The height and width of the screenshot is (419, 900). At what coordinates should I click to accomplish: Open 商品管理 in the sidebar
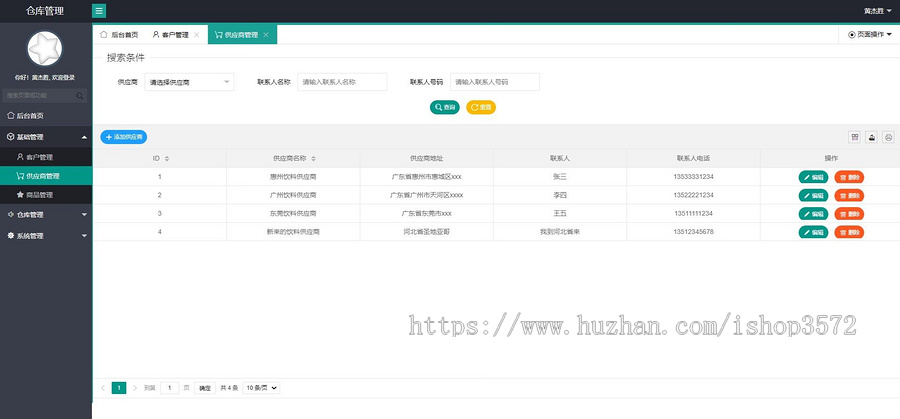[x=46, y=195]
